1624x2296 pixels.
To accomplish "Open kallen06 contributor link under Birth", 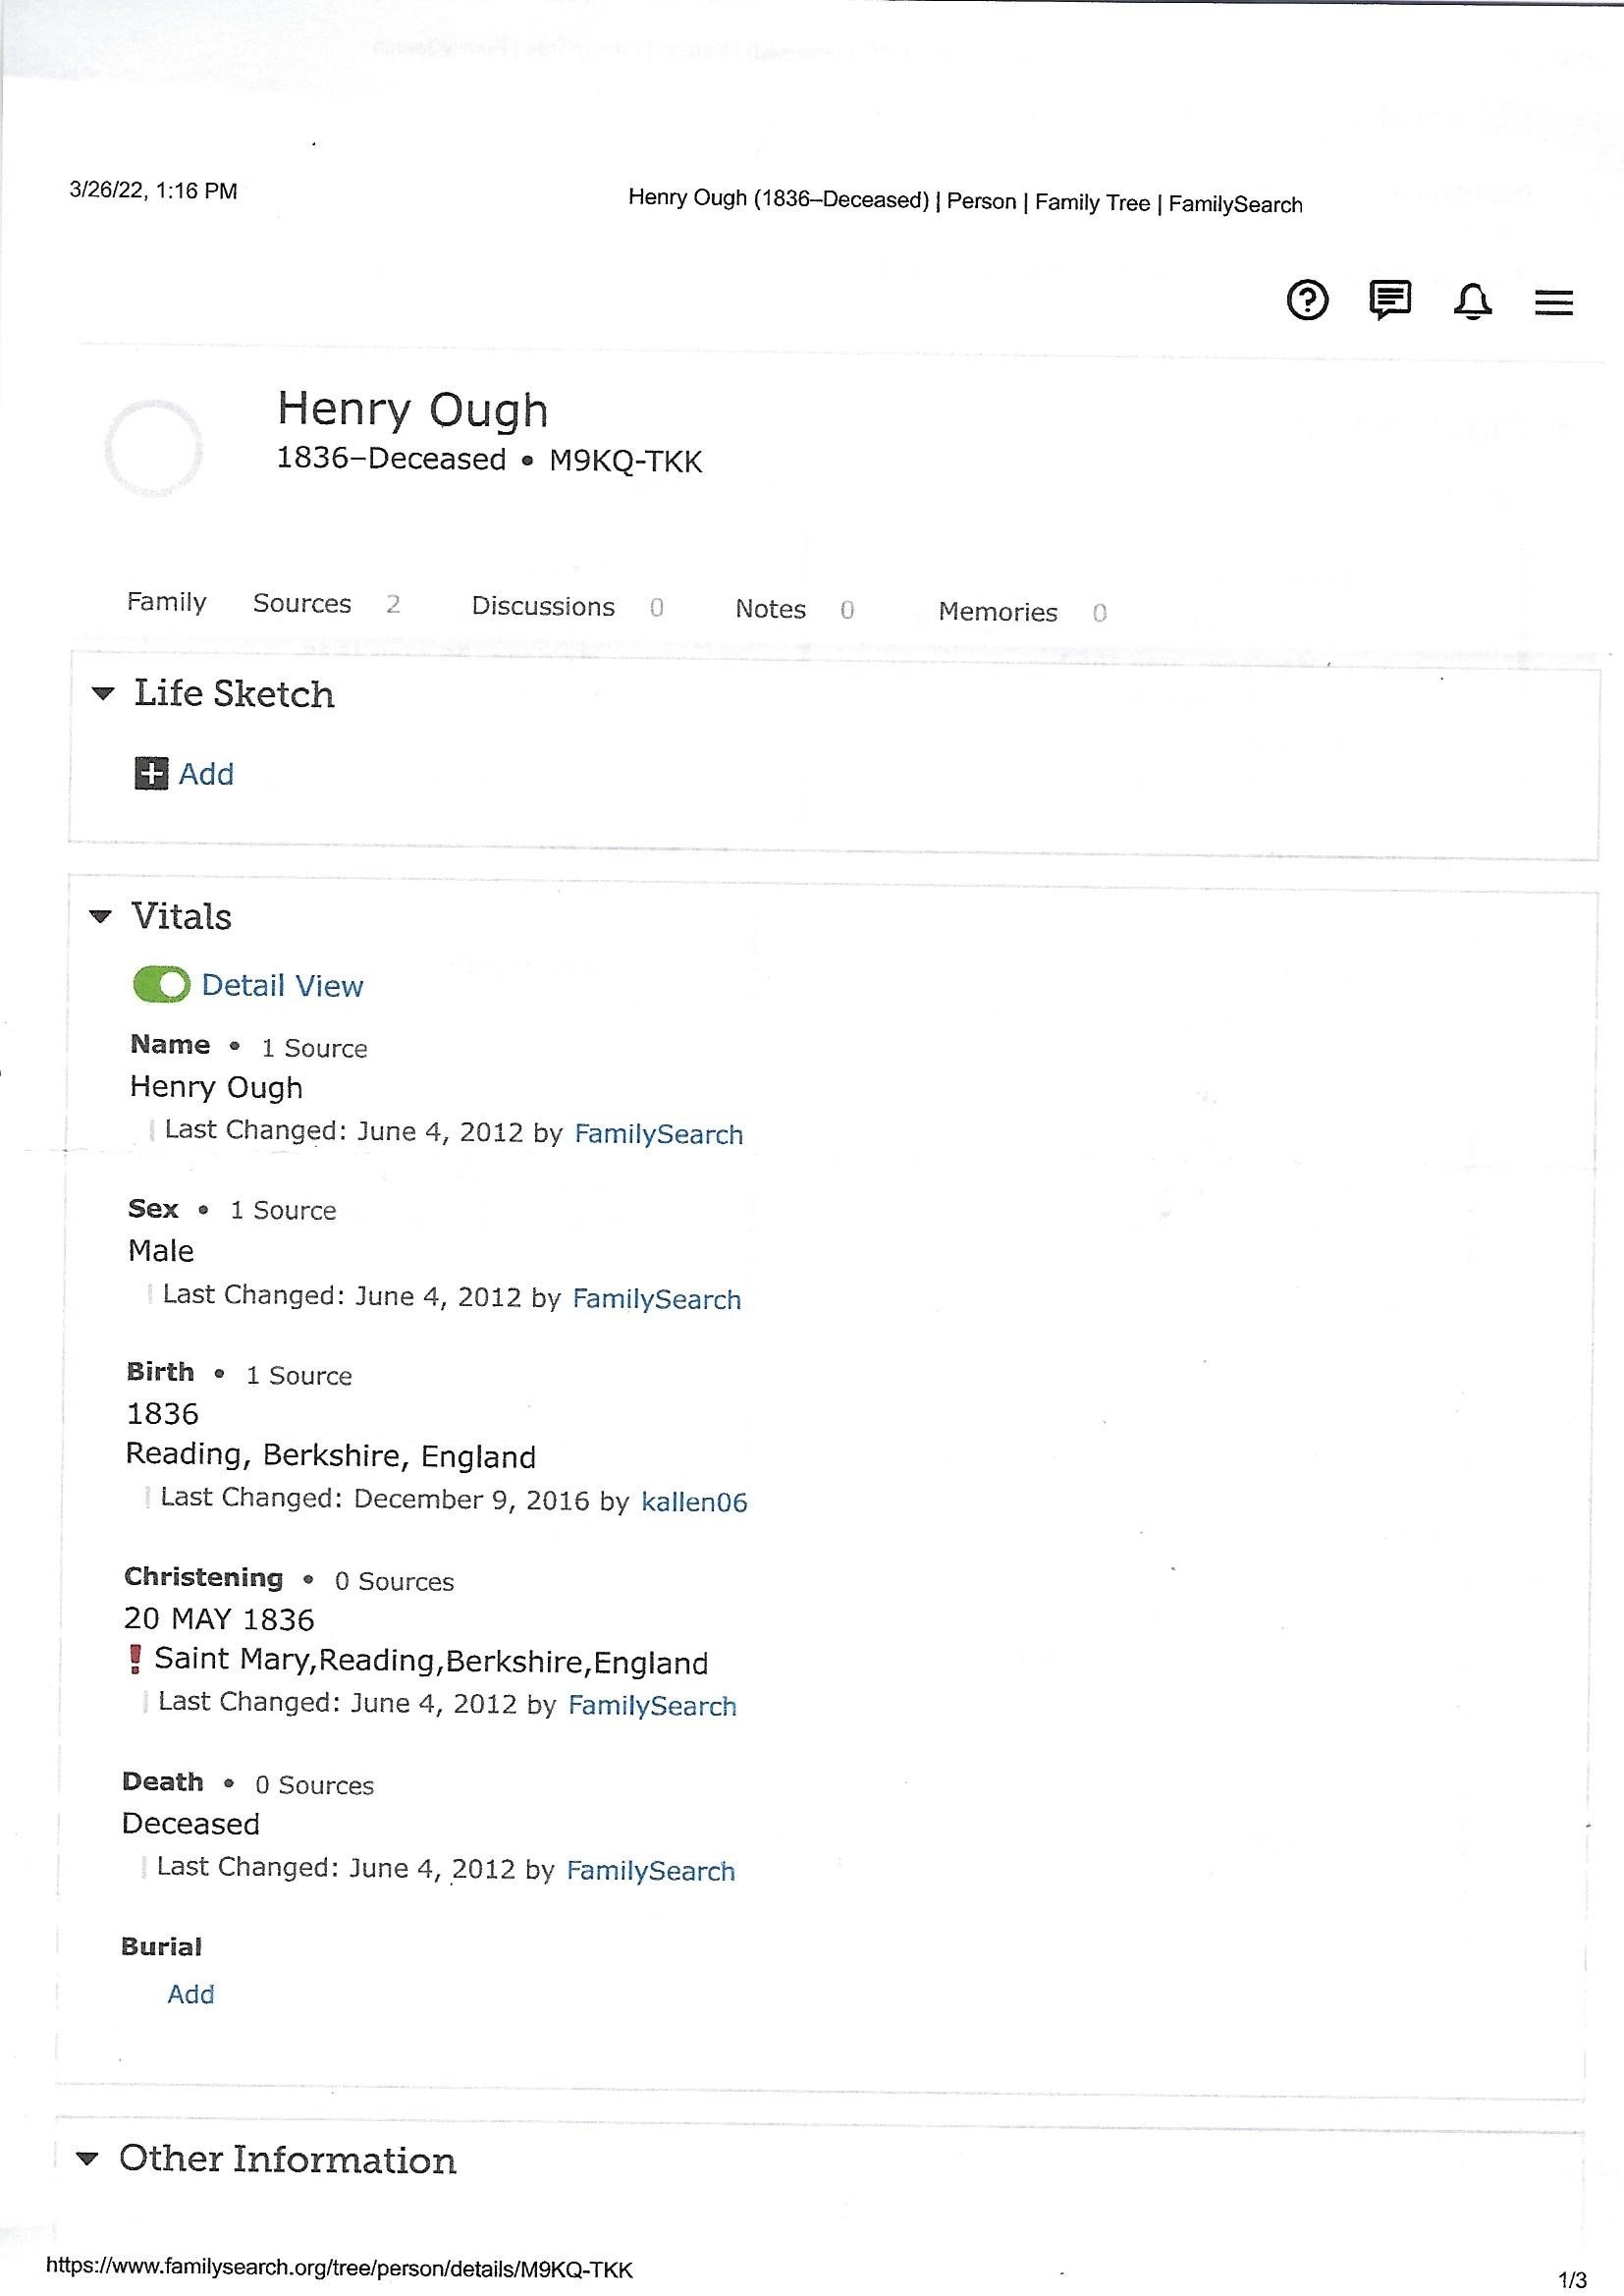I will (x=694, y=1502).
